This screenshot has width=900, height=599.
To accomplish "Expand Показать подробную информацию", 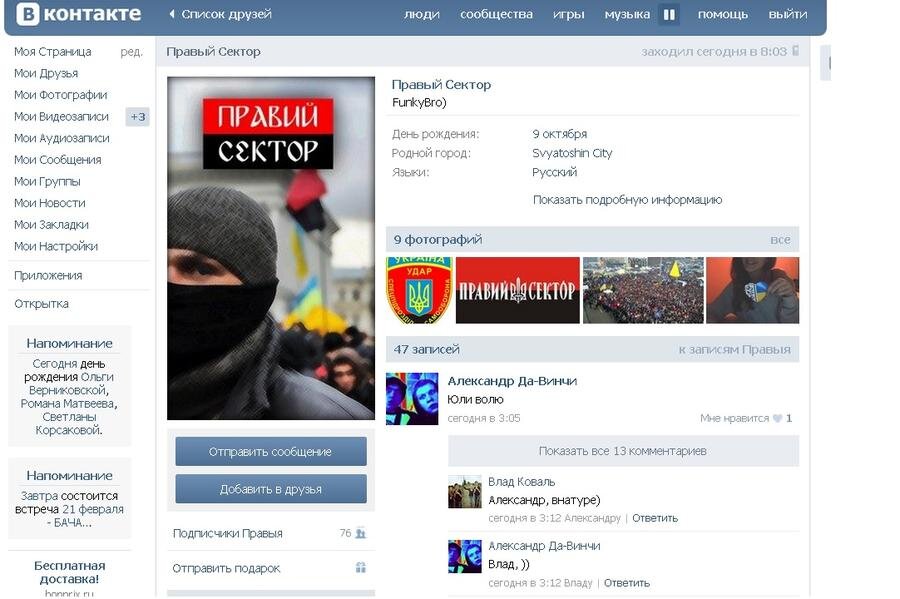I will click(x=627, y=200).
